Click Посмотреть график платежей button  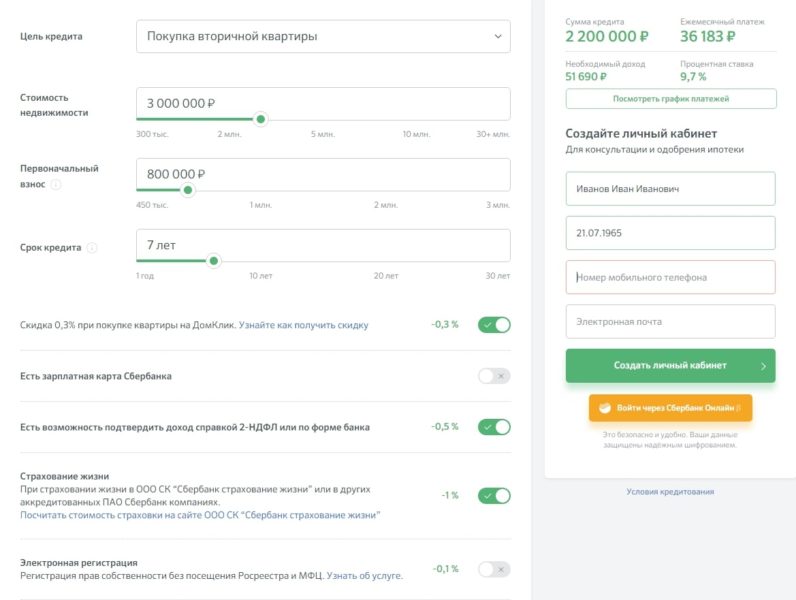(670, 99)
